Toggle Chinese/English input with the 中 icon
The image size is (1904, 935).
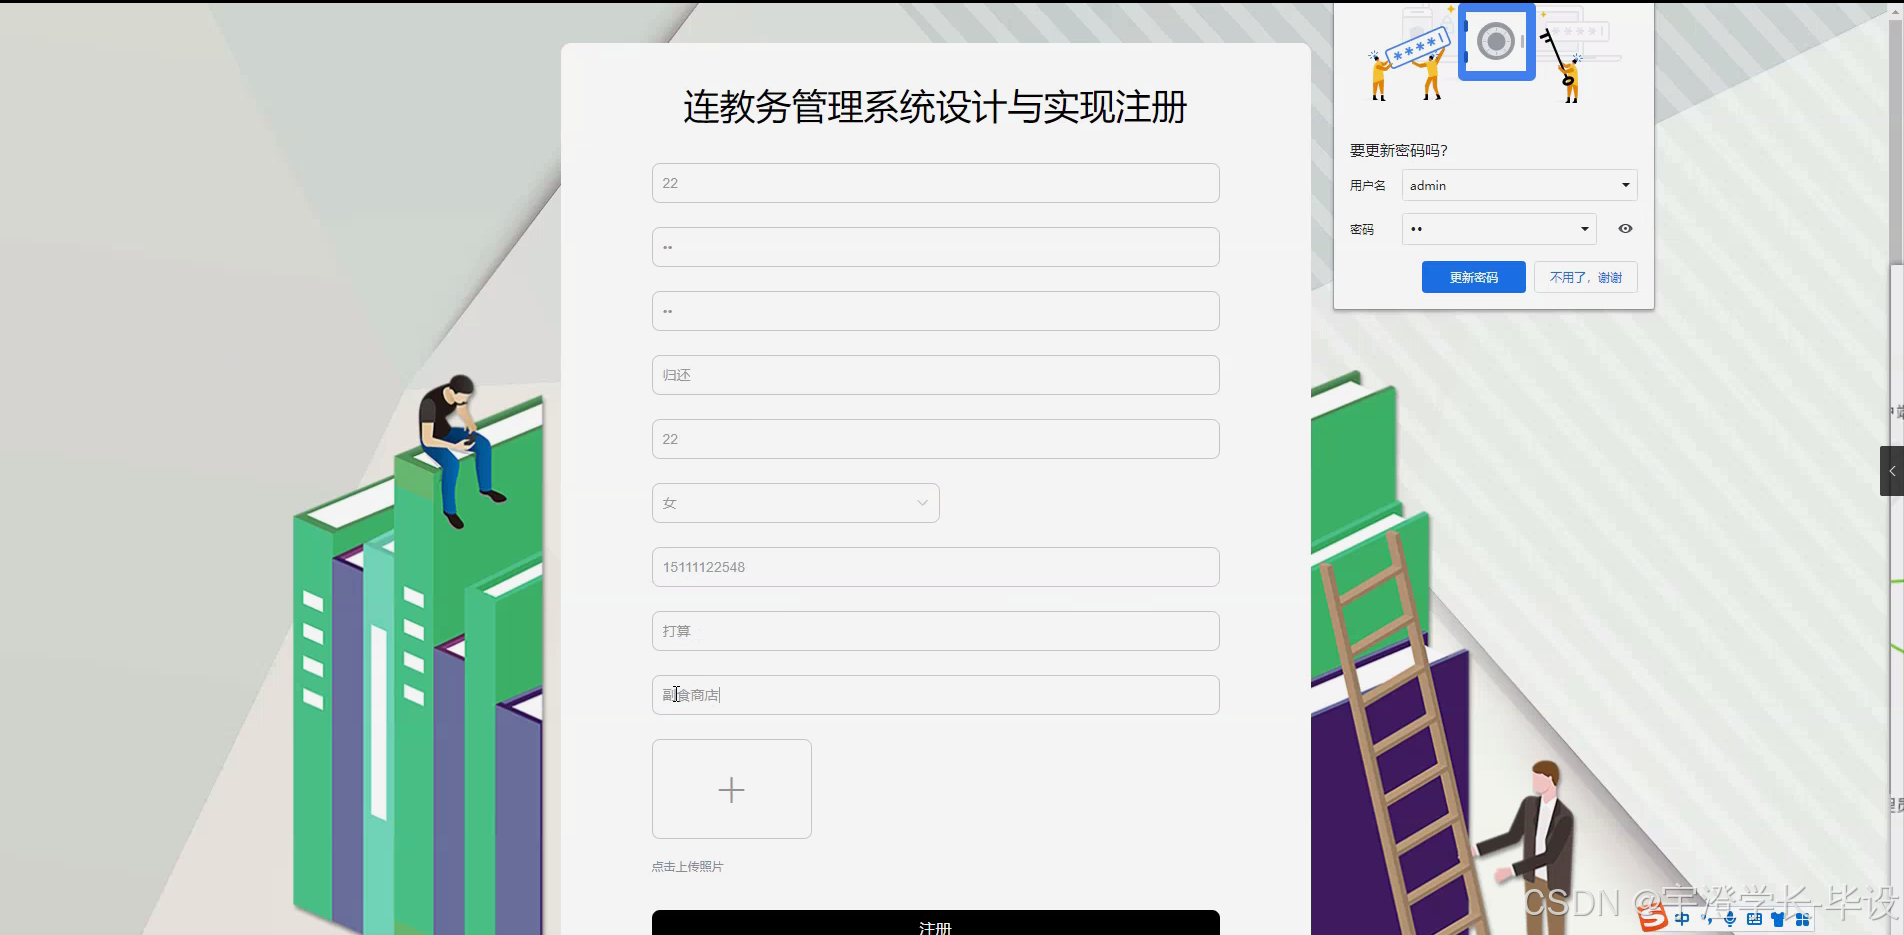click(x=1683, y=918)
